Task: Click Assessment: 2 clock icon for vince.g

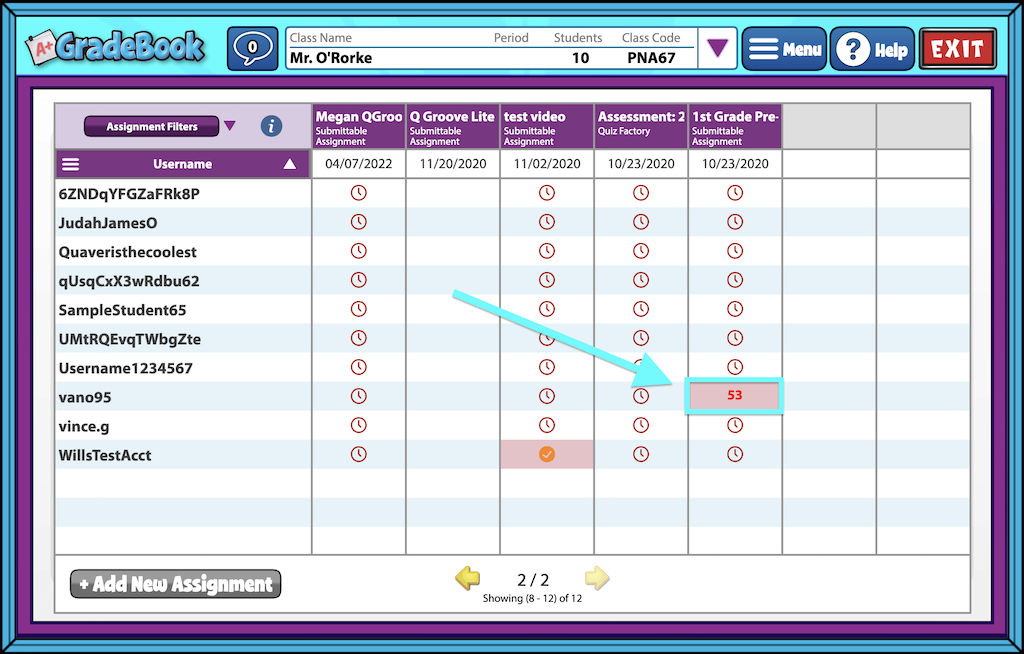Action: (641, 425)
